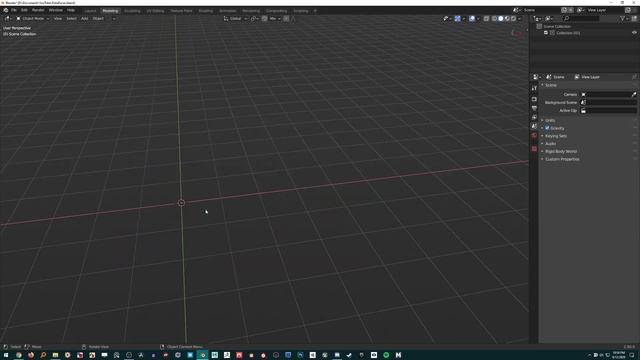Viewport: 640px width, 360px height.
Task: Open the Scene selector in top bar
Action: [x=516, y=10]
